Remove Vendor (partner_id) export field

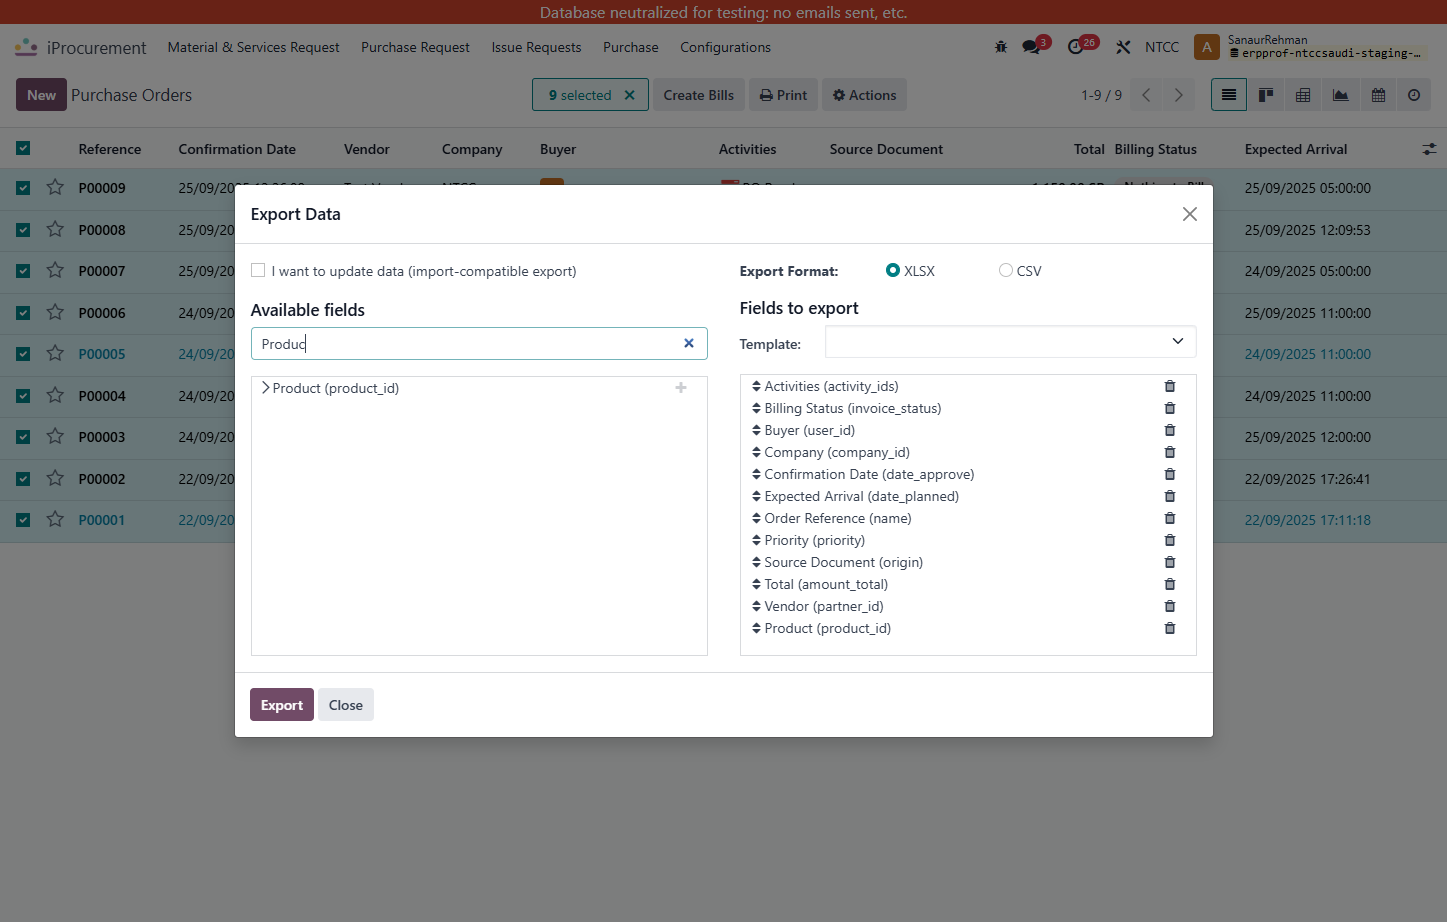[x=1170, y=606]
